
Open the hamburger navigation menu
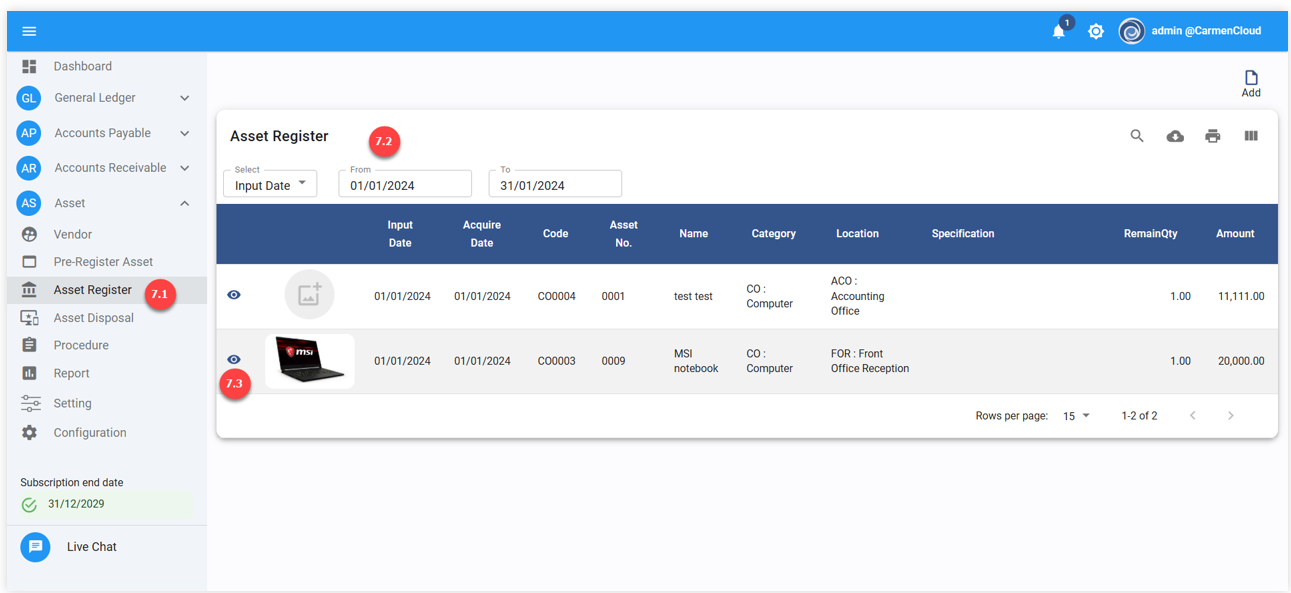click(x=29, y=31)
